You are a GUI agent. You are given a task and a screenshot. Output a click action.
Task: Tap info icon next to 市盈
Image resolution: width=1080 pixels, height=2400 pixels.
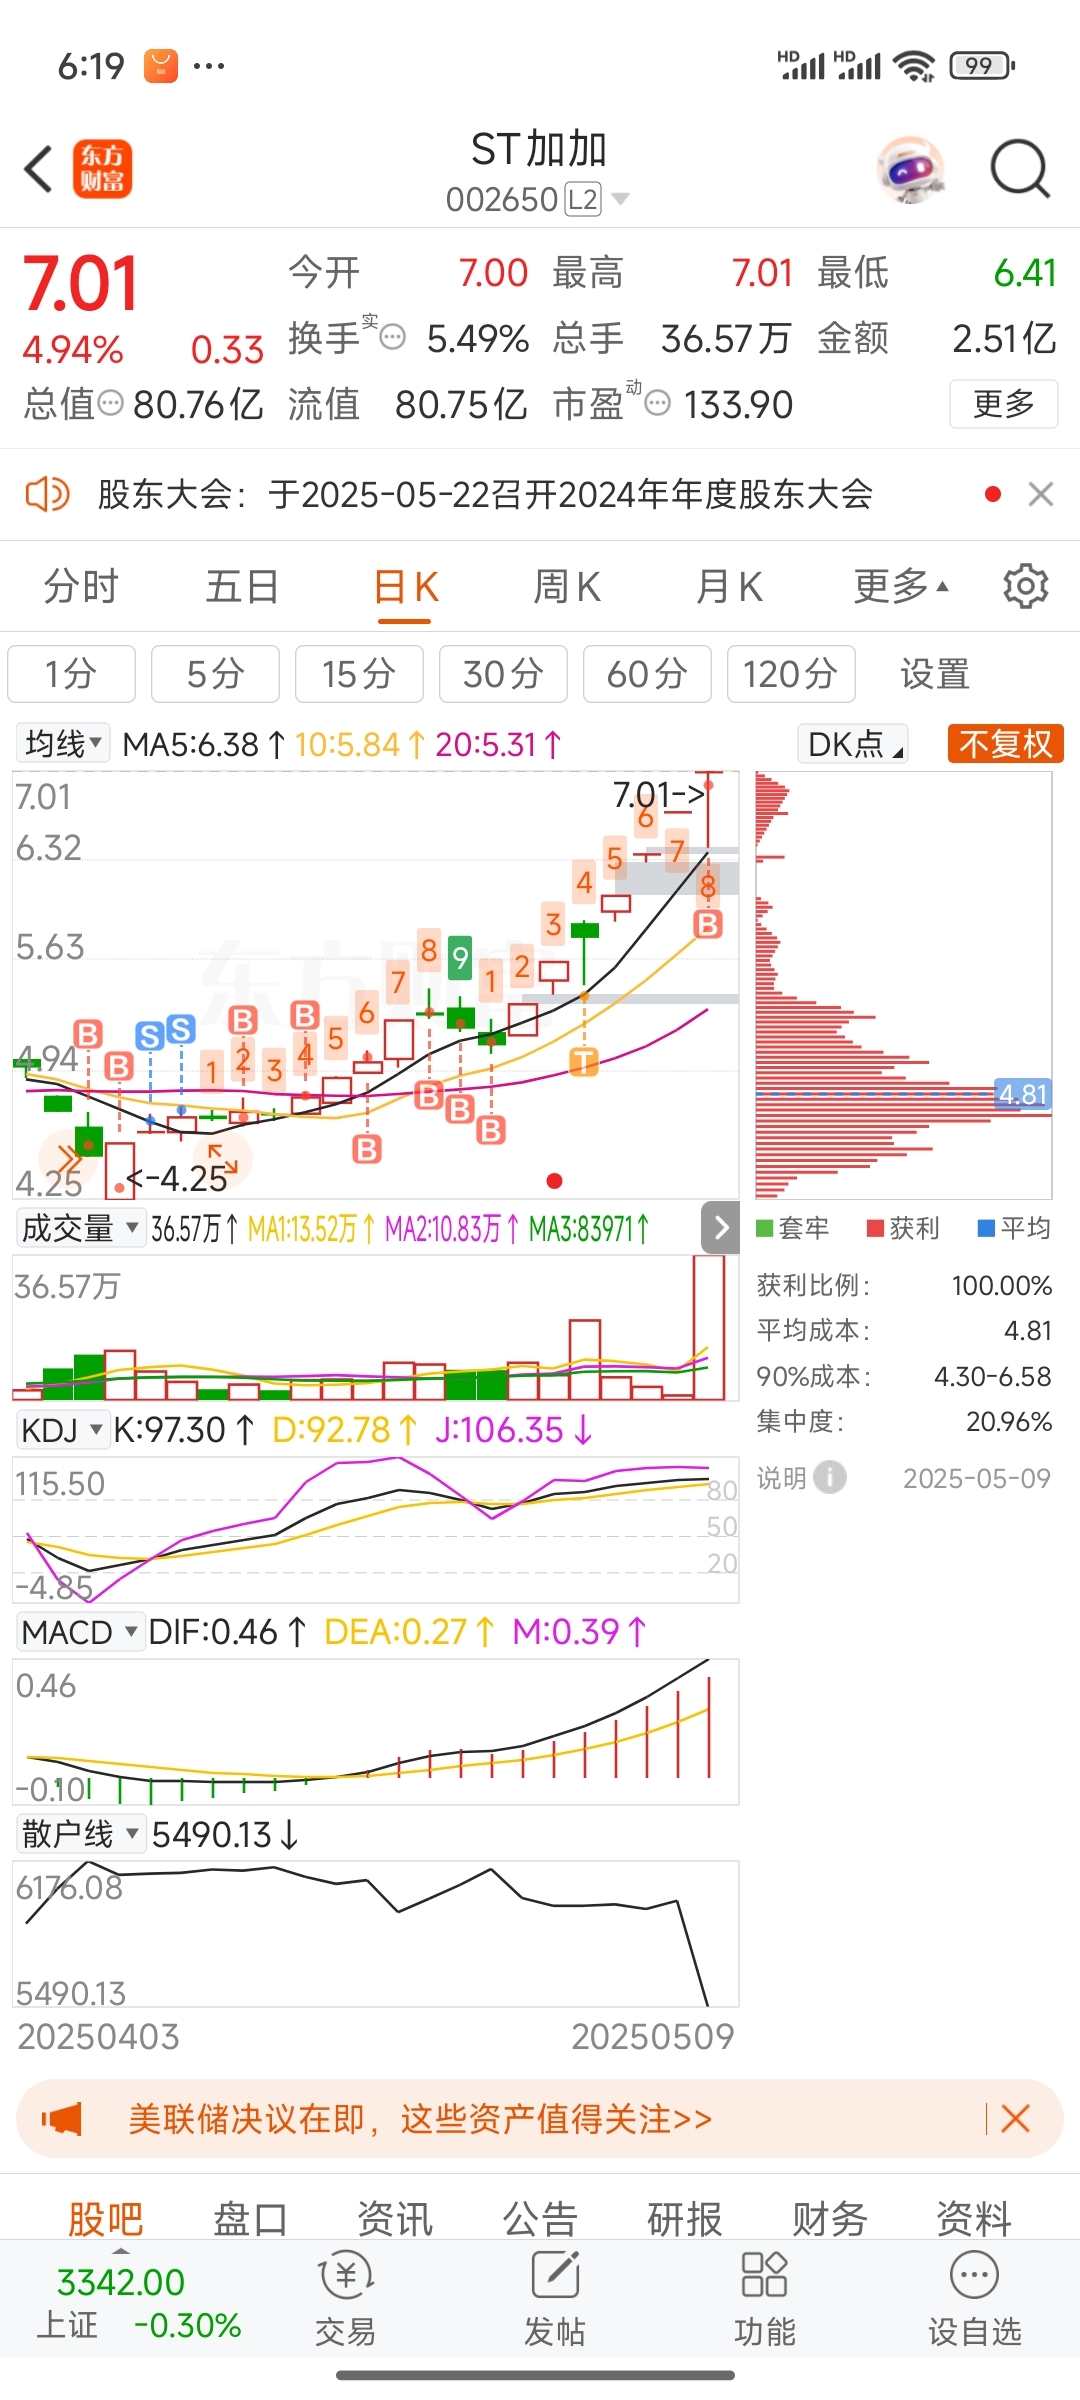tap(657, 404)
